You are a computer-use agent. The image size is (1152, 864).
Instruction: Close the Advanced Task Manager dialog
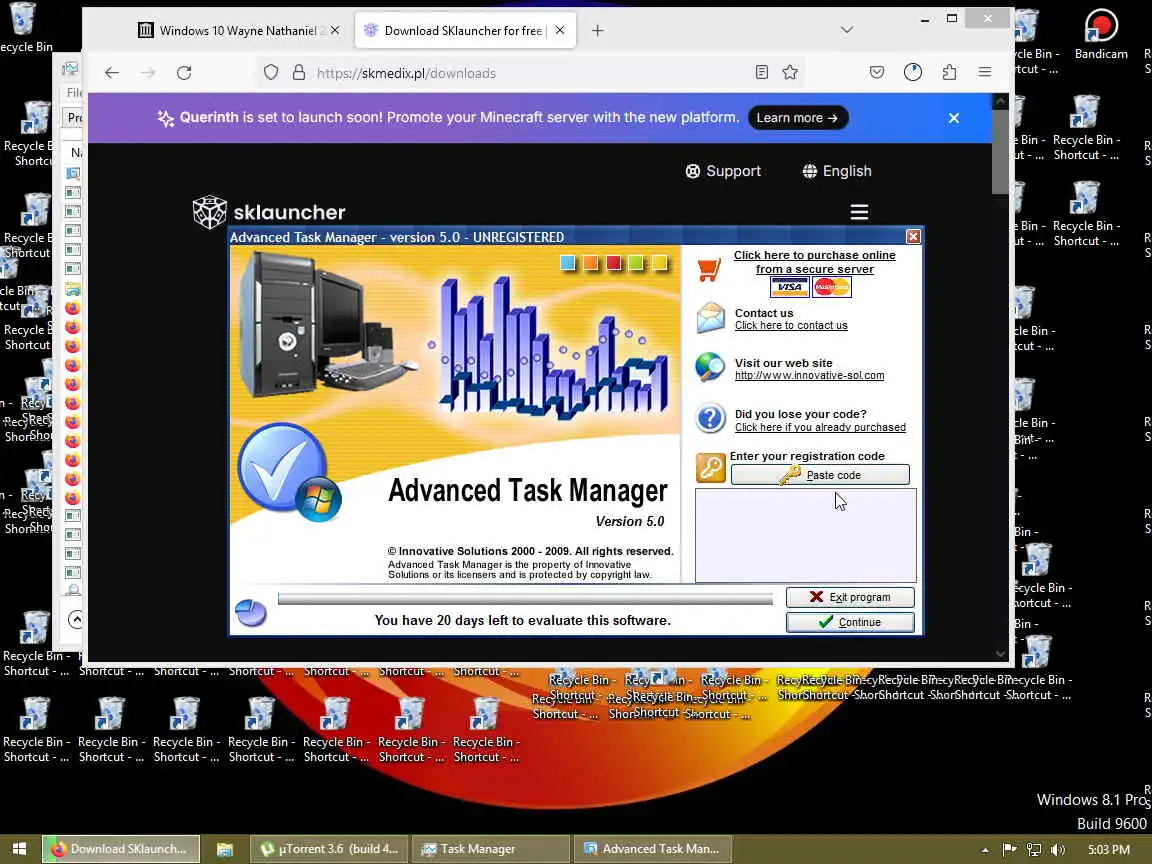912,237
